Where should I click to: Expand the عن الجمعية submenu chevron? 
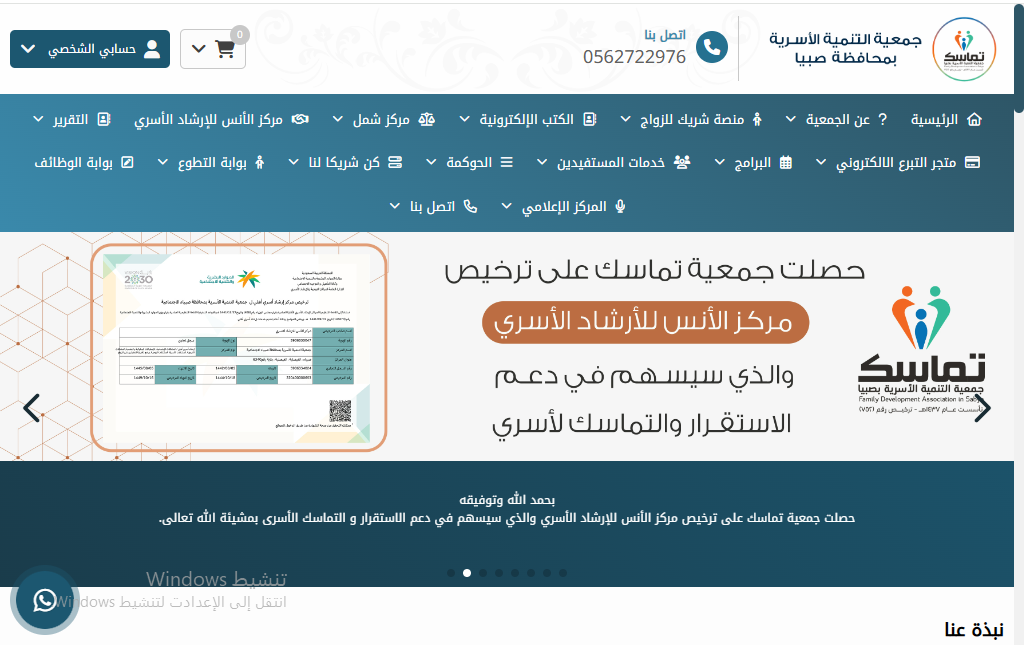click(x=790, y=119)
